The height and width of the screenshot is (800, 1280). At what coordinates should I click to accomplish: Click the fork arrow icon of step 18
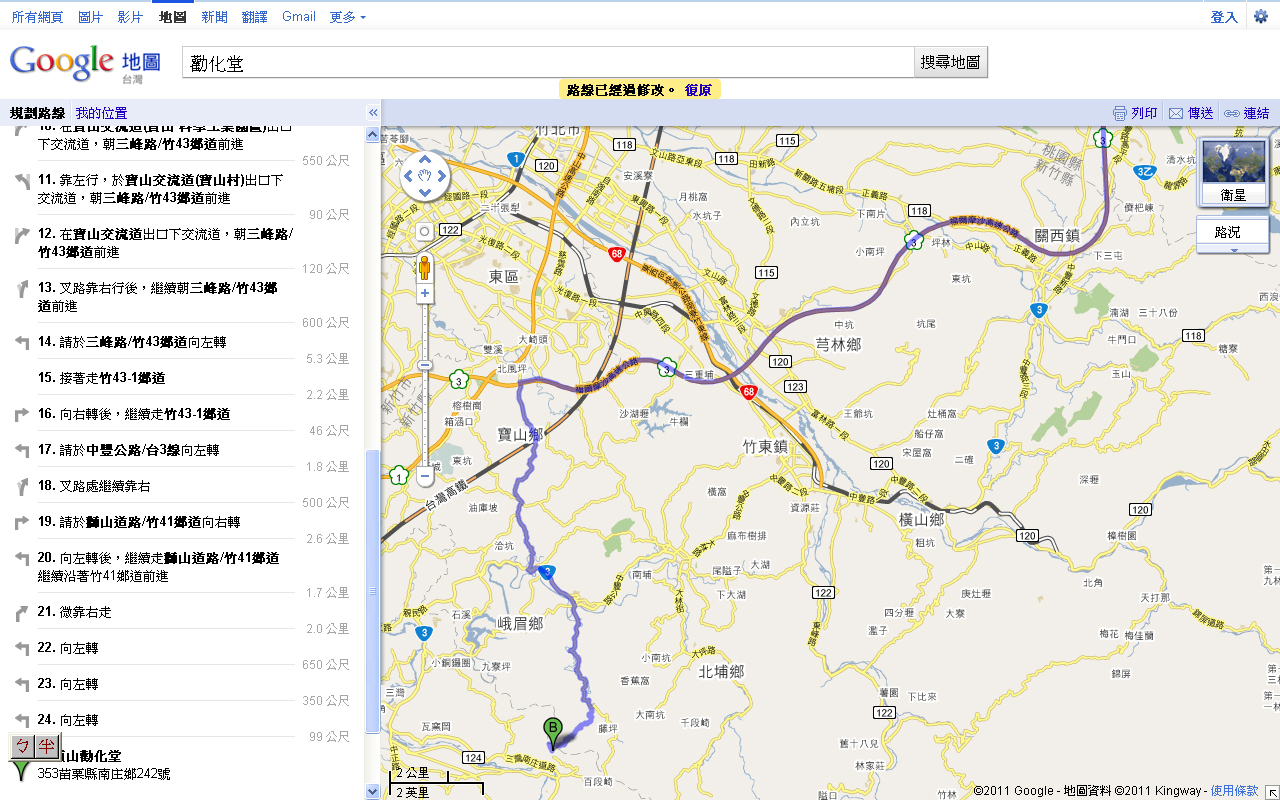click(23, 486)
